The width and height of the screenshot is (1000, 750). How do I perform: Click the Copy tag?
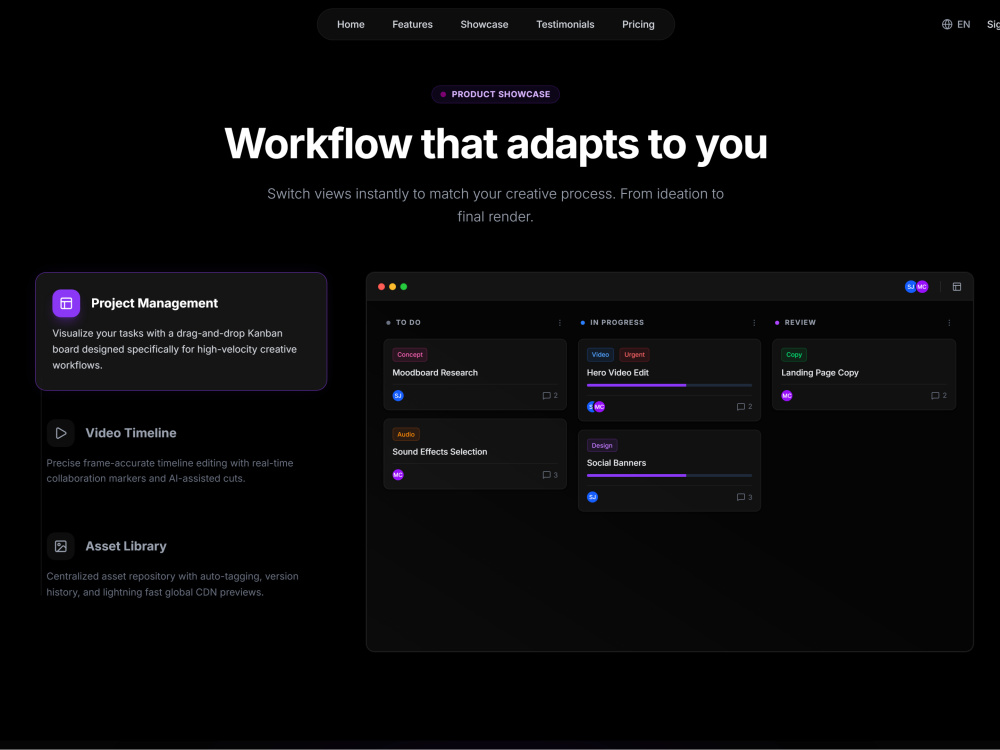point(794,355)
